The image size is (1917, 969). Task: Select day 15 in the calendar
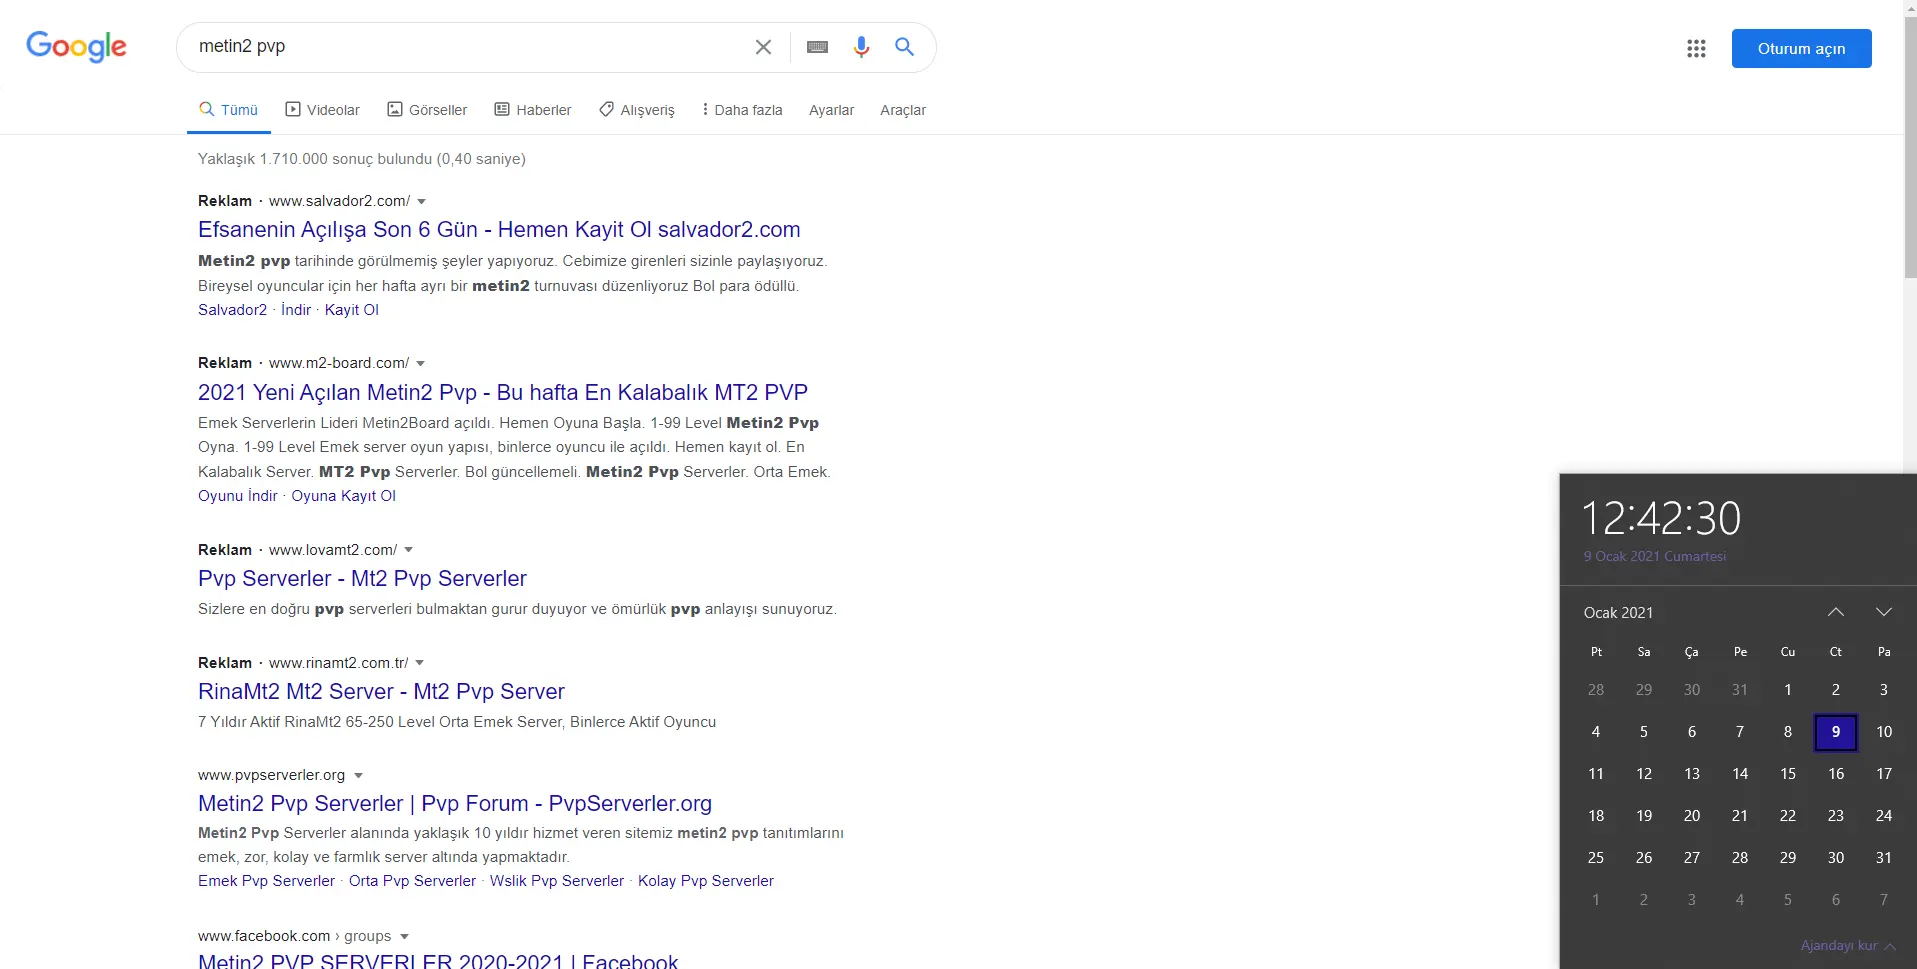1788,774
